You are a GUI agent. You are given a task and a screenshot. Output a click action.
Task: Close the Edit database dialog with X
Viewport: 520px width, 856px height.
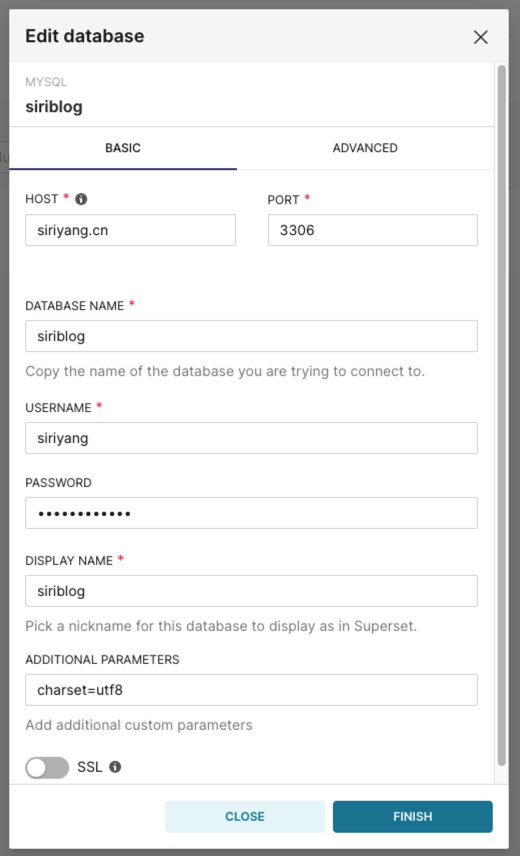pyautogui.click(x=480, y=37)
